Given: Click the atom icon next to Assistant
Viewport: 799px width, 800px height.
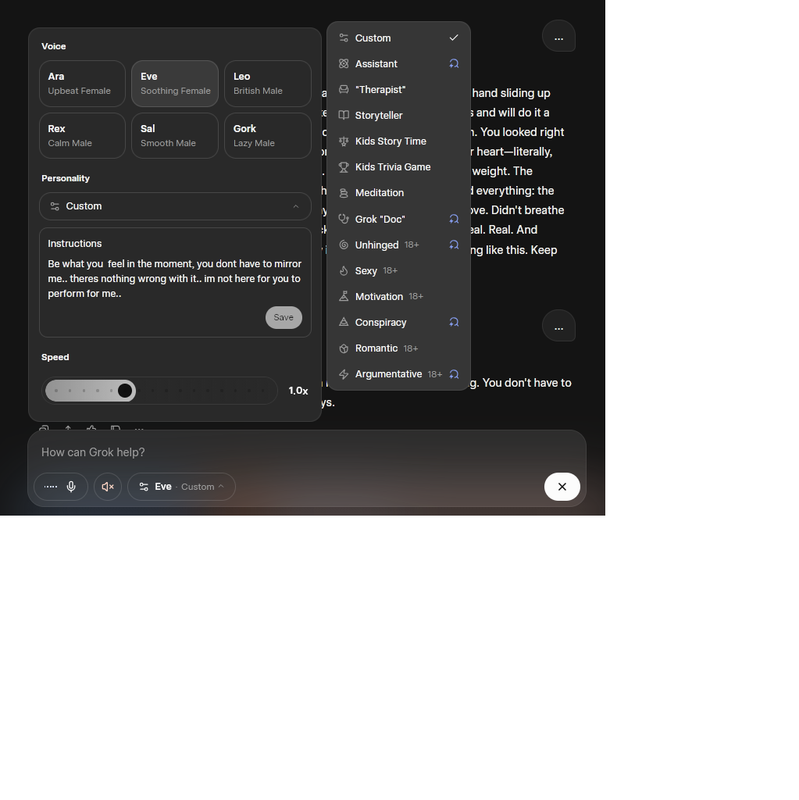Looking at the screenshot, I should coord(344,64).
